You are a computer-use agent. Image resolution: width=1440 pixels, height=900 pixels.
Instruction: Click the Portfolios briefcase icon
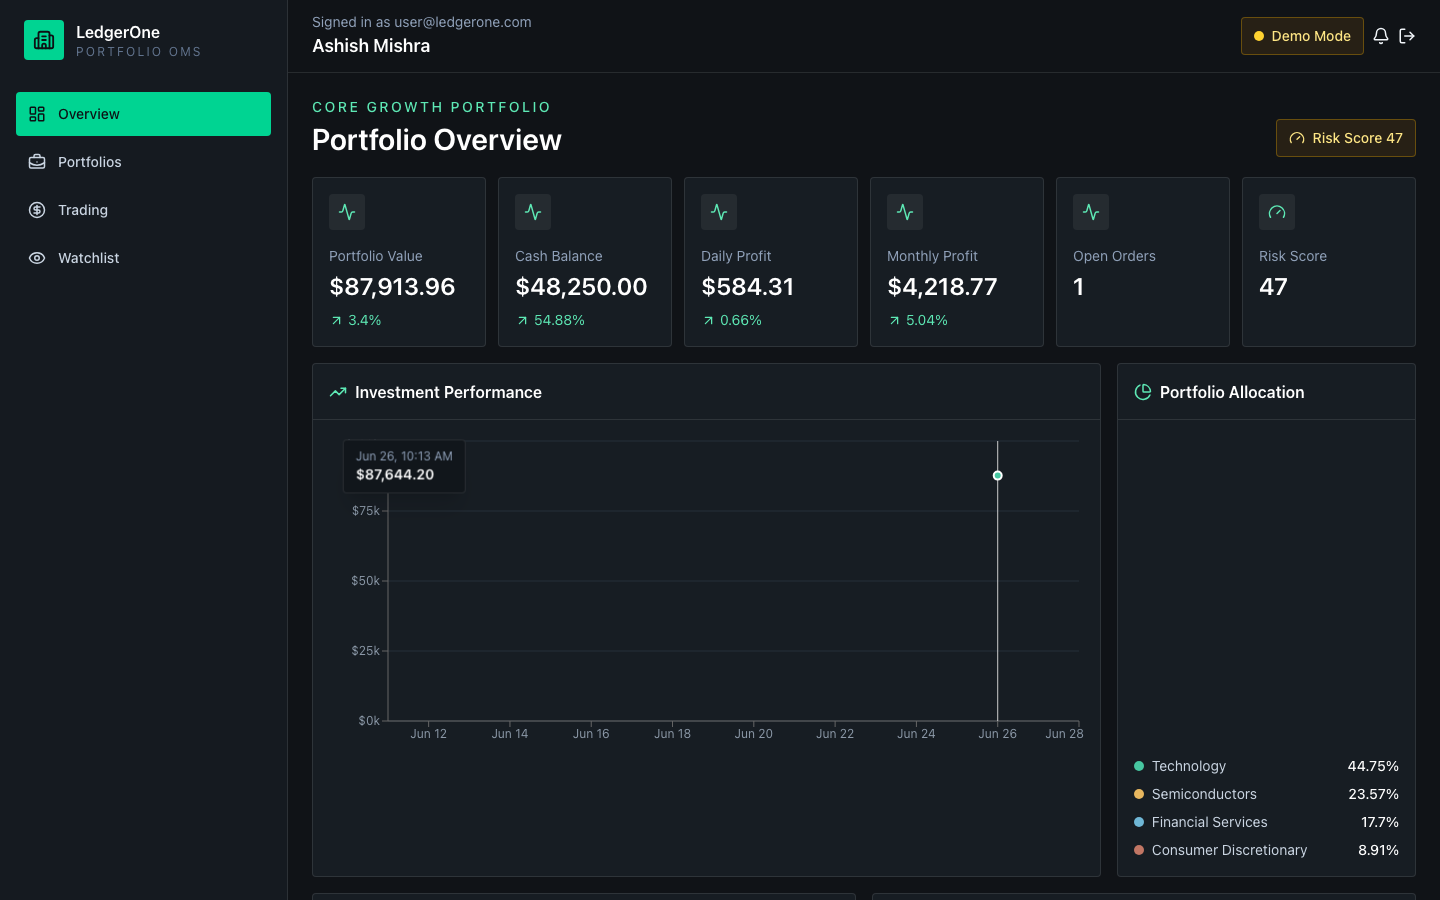pos(37,162)
